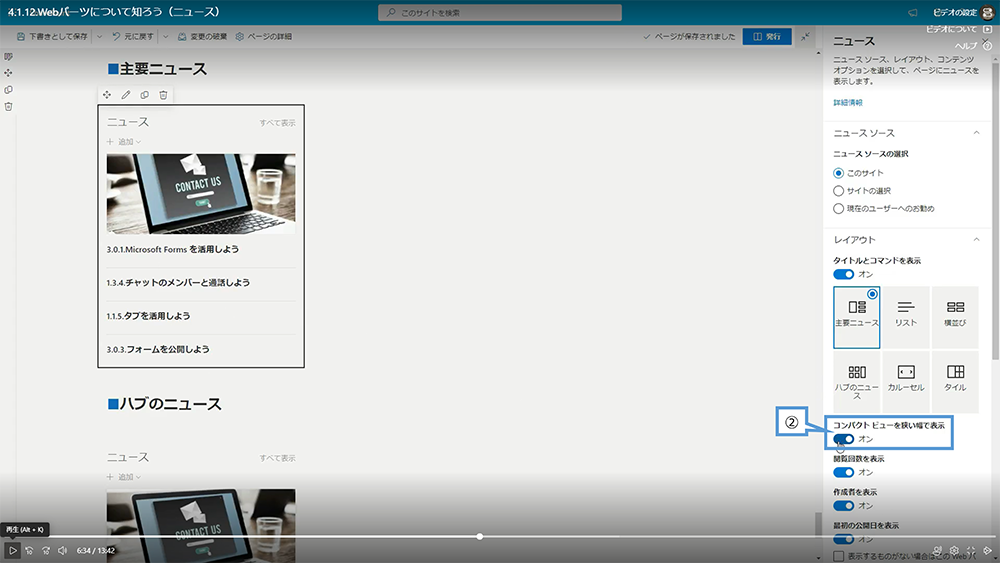Click すべて表示 in the first news part
Screen dimensions: 1000x563
coord(277,123)
